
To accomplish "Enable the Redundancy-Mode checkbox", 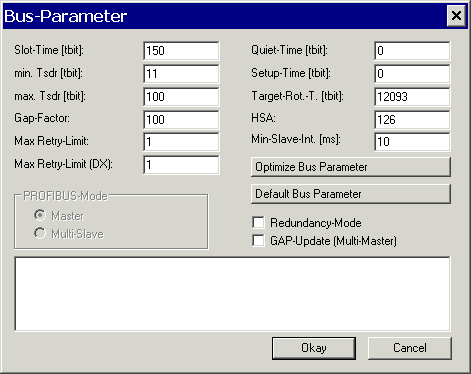I will [x=259, y=223].
